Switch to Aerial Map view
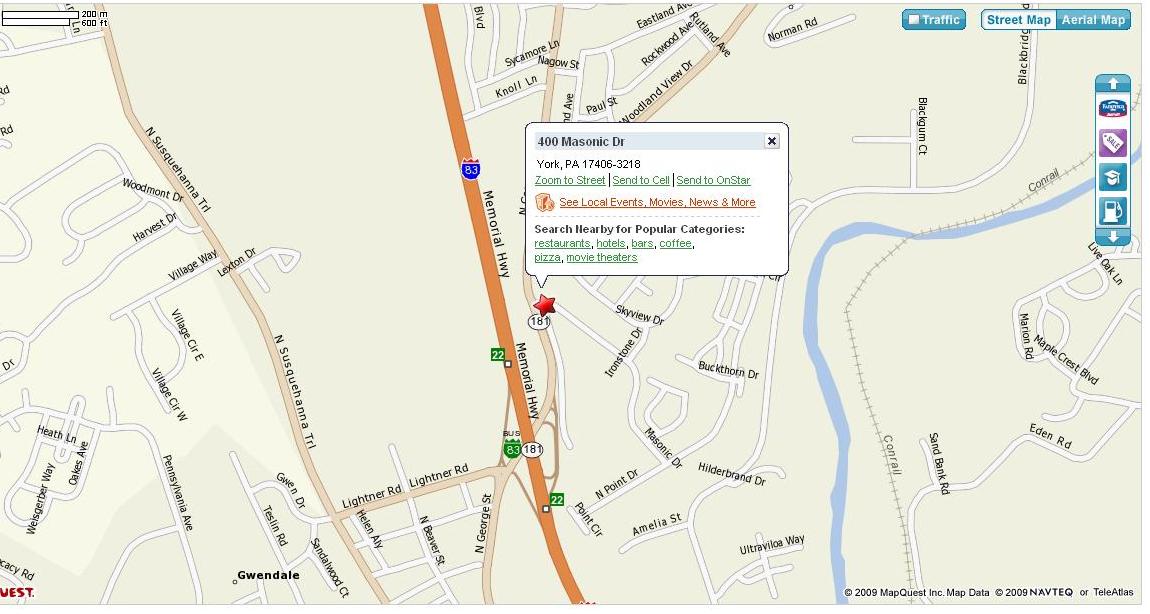The width and height of the screenshot is (1150, 614). click(1093, 20)
